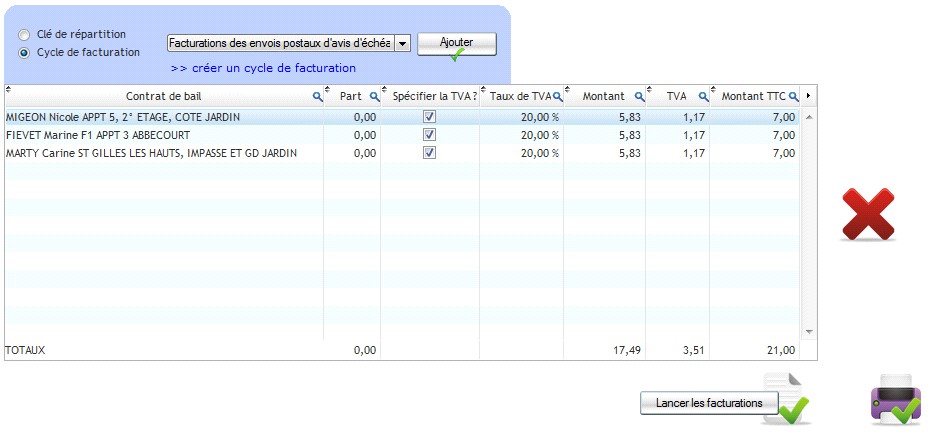Screen dimensions: 932x432
Task: Sort Montant column using sort arrows
Action: point(568,90)
